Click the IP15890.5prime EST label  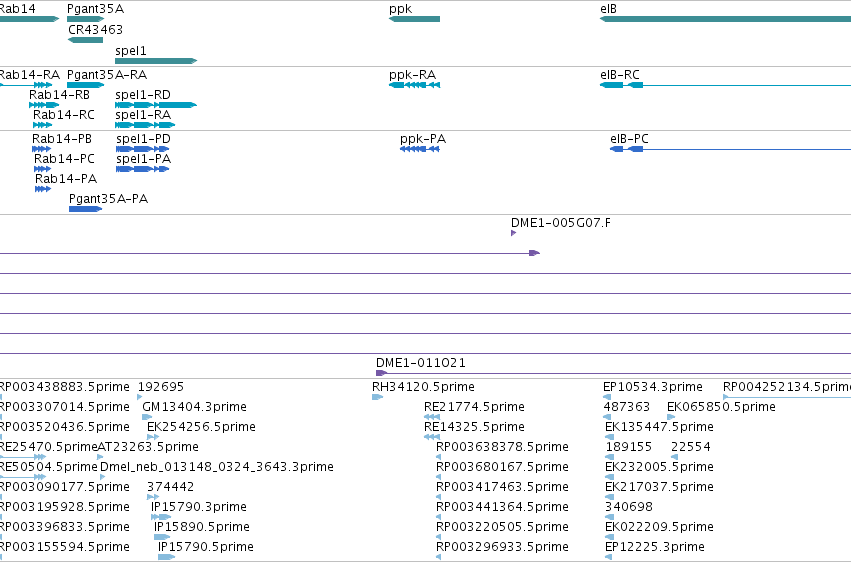tap(202, 527)
